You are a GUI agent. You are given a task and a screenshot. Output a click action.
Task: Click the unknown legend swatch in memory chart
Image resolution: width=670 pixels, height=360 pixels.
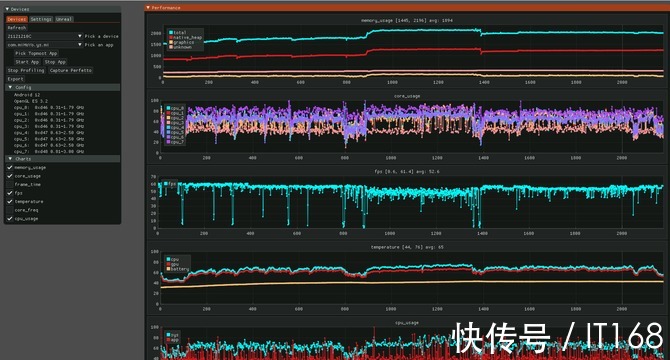pyautogui.click(x=171, y=47)
